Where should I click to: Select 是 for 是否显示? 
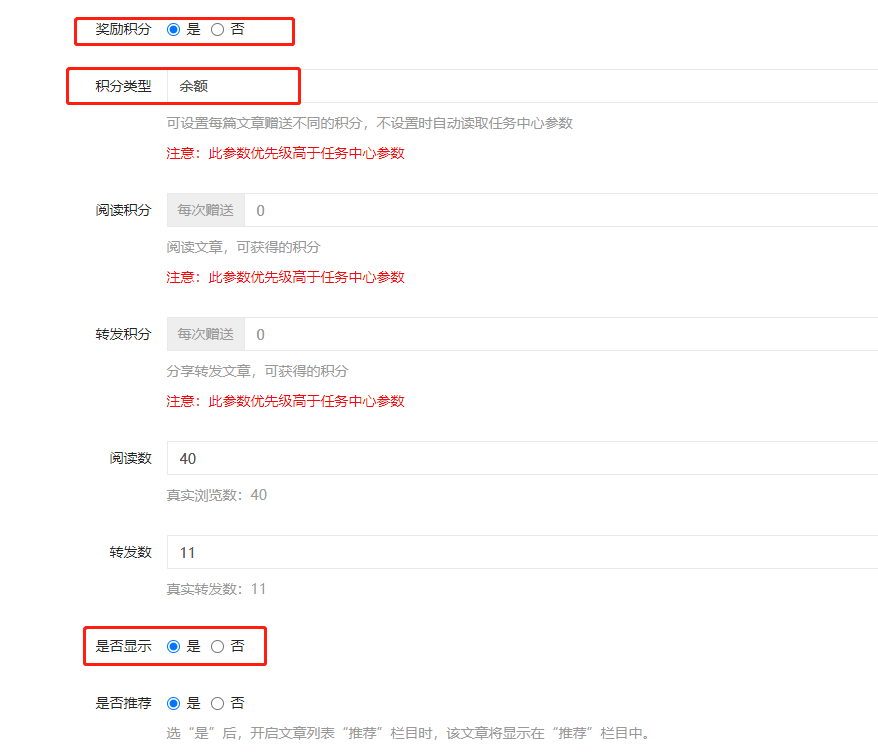[174, 647]
